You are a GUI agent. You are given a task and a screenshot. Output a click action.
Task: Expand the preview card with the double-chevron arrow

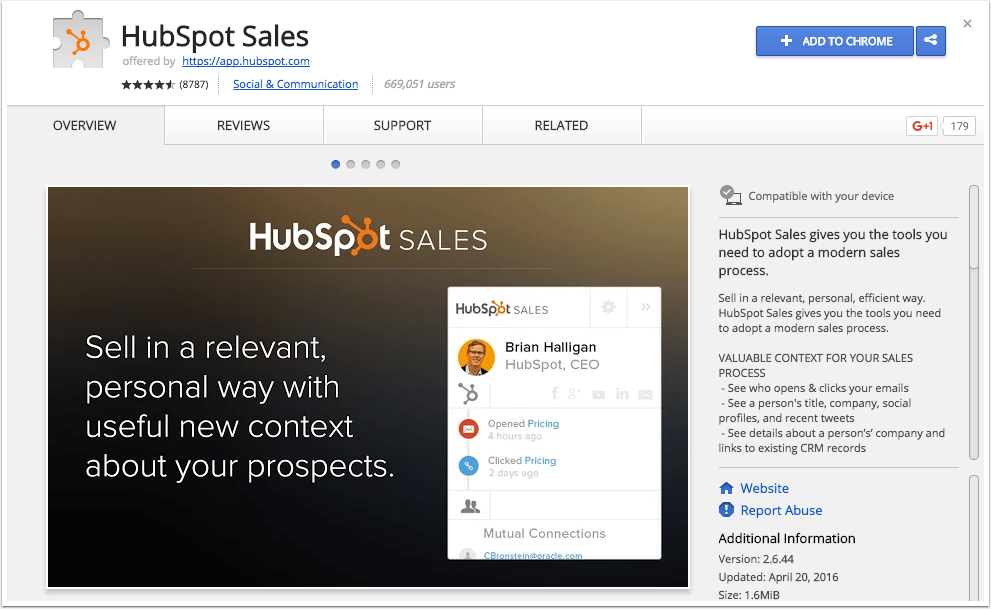click(x=644, y=307)
